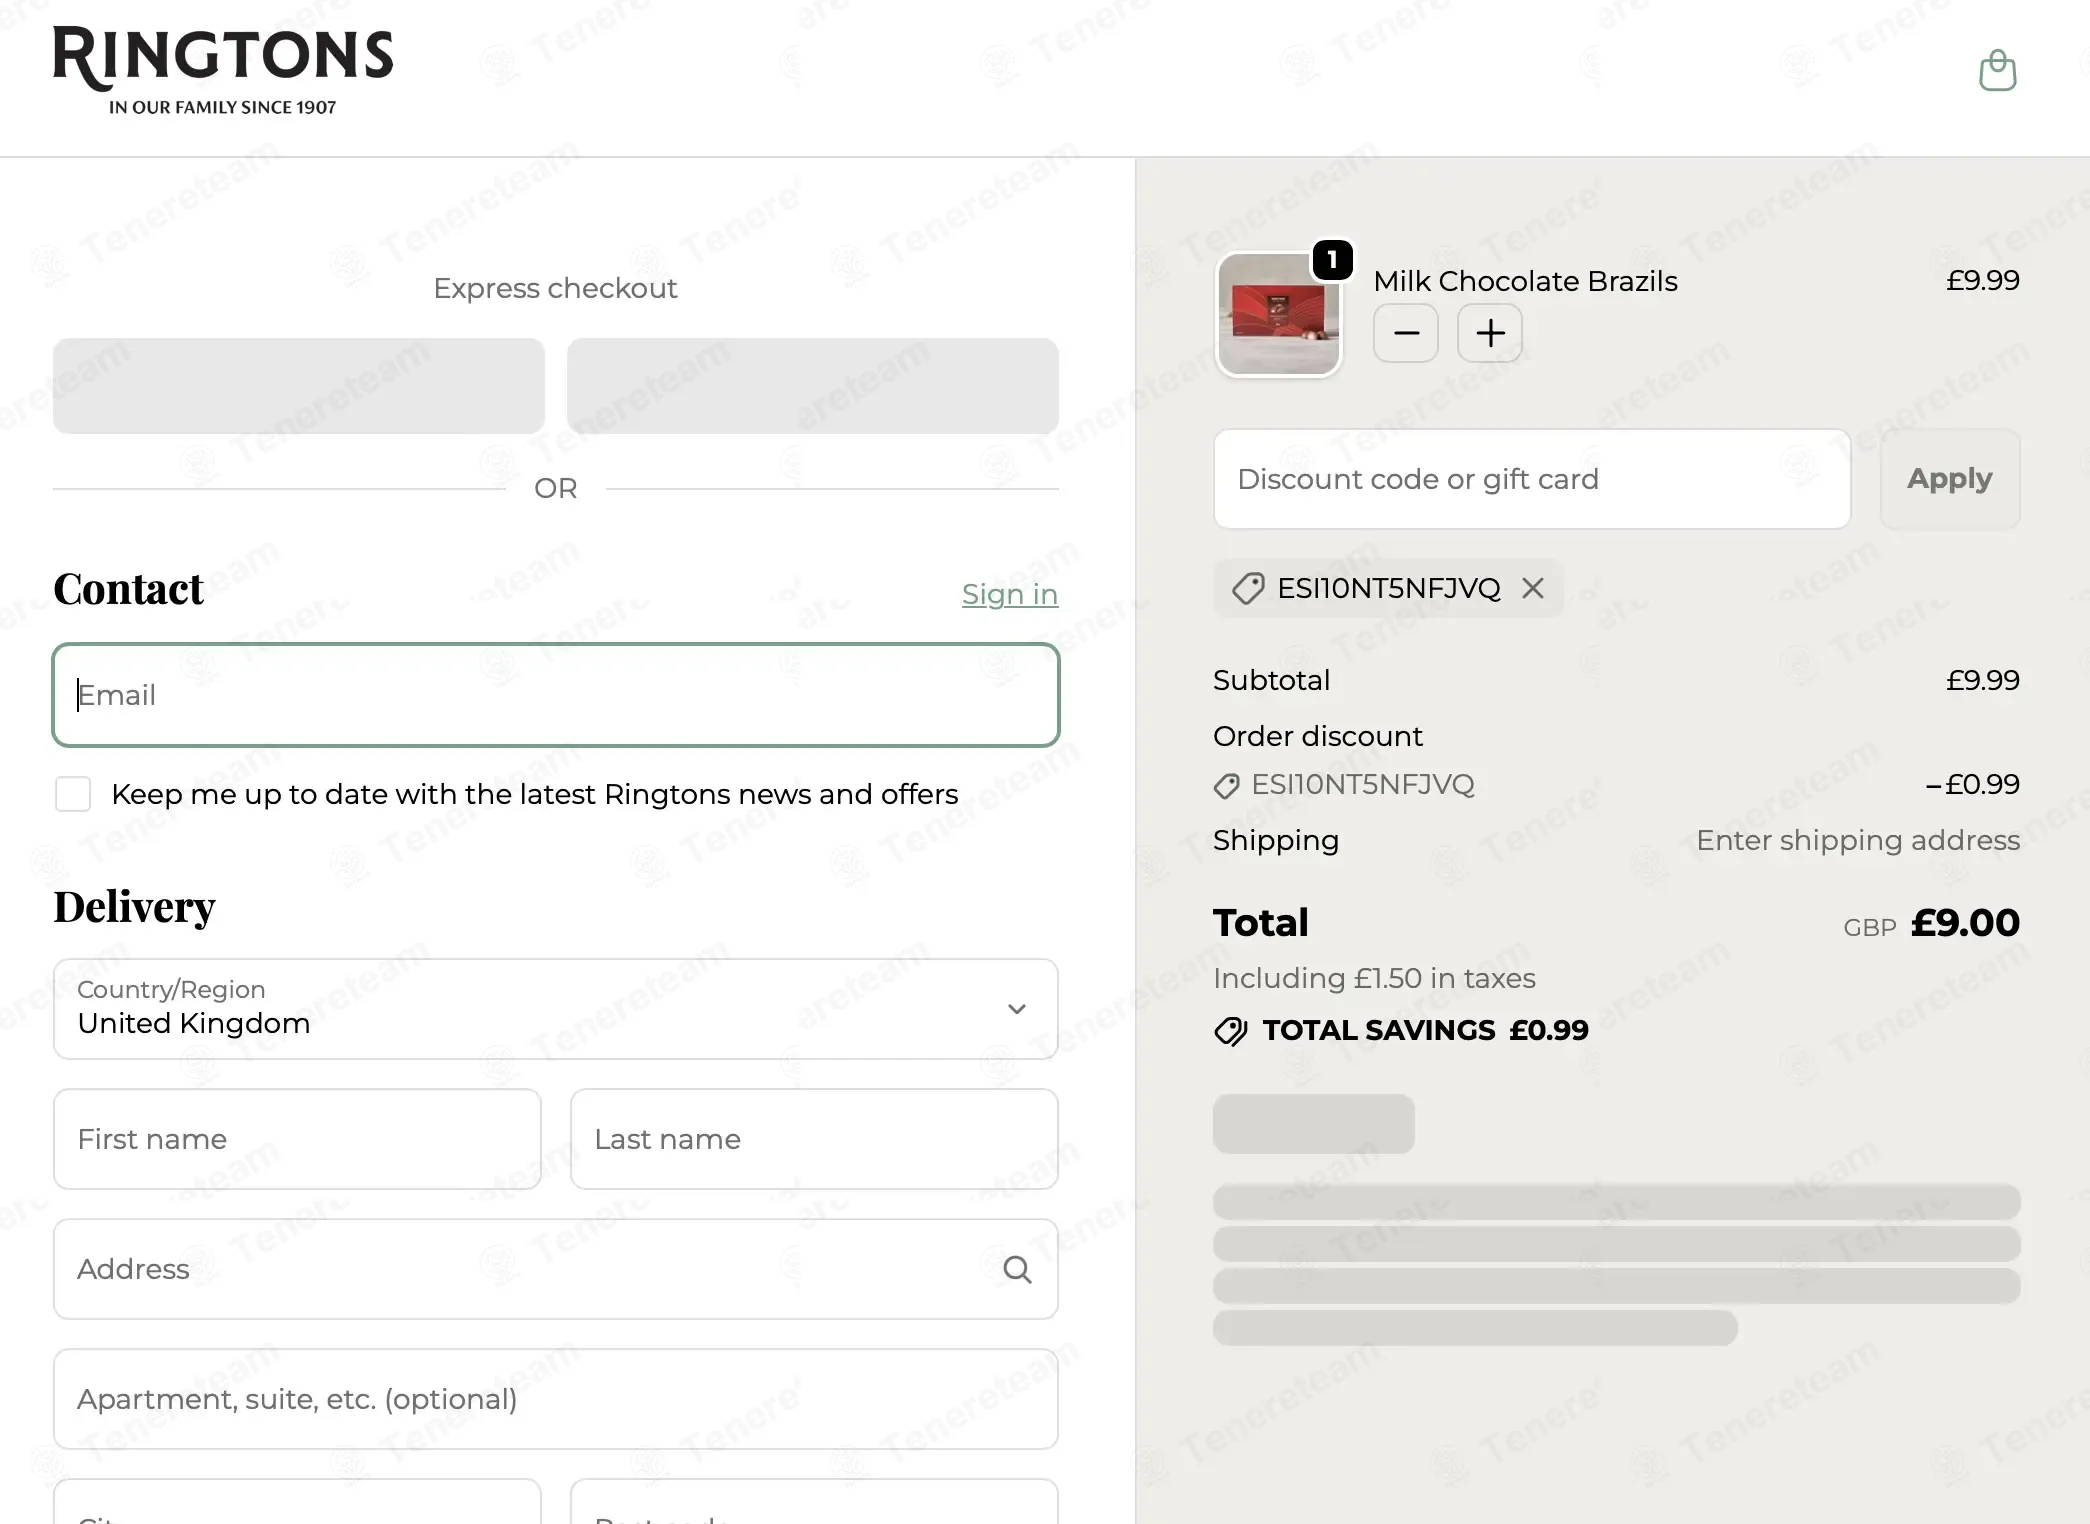
Task: Click the Milk Chocolate Brazils product thumbnail
Action: pos(1278,315)
